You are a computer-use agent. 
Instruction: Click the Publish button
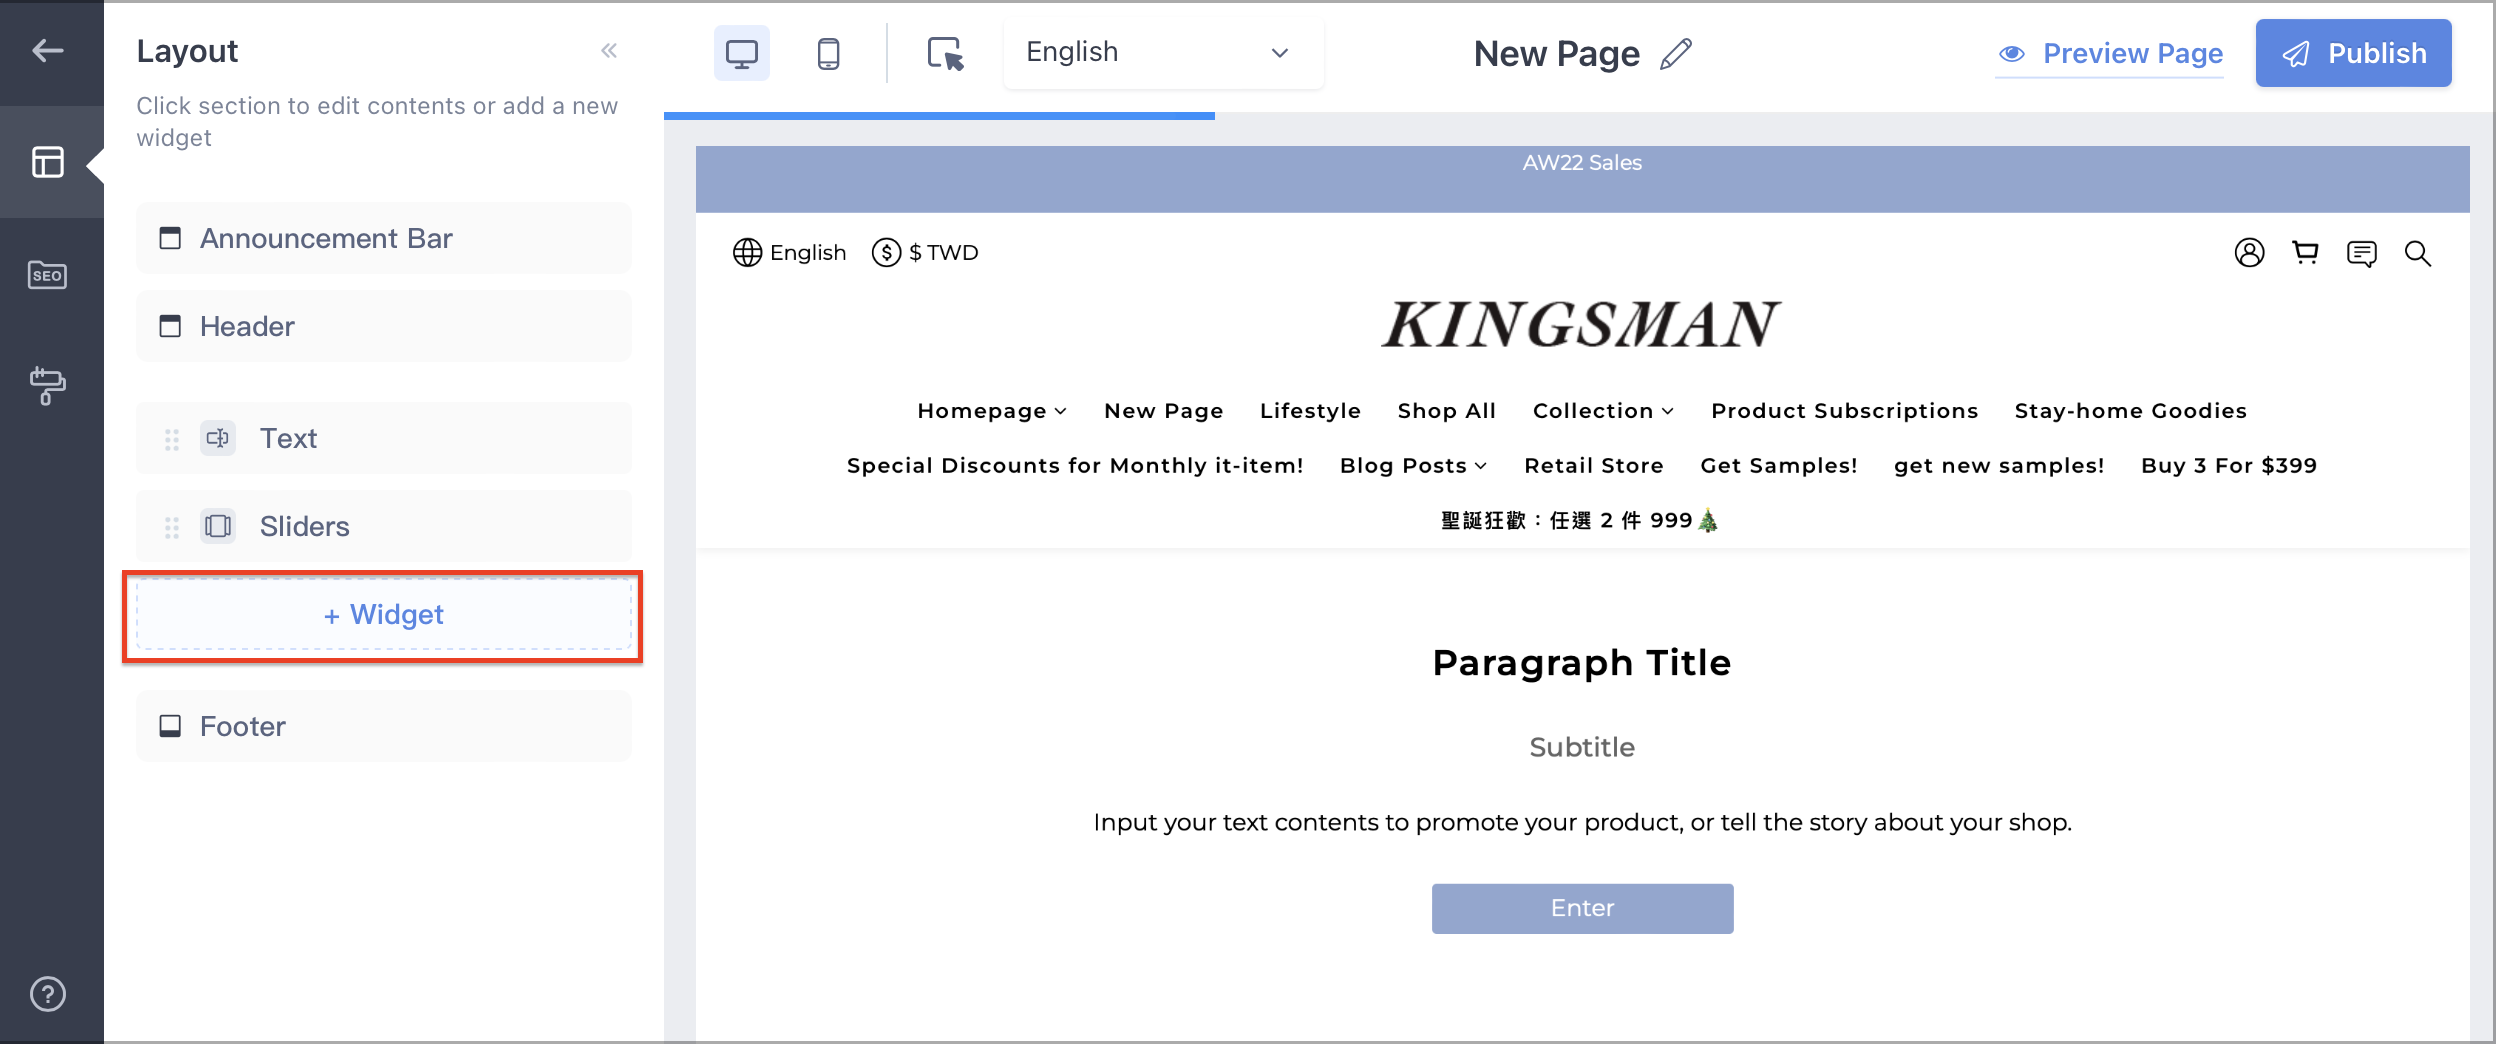[2353, 53]
